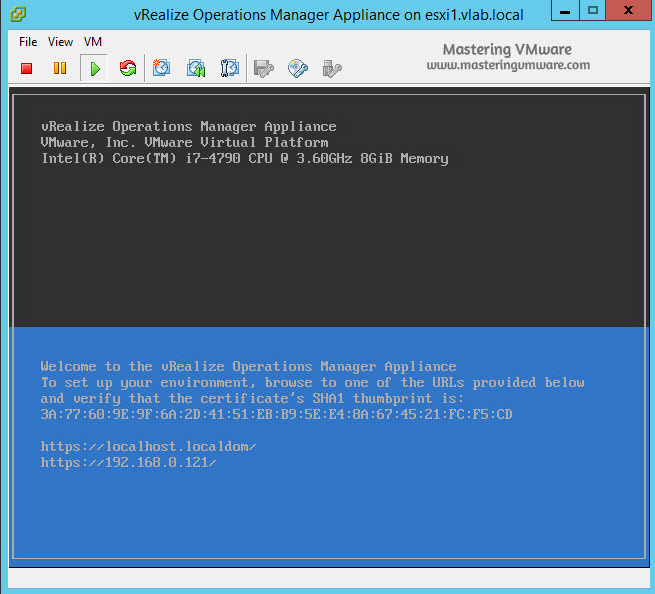
Task: Click the window title bar text
Action: 328,15
